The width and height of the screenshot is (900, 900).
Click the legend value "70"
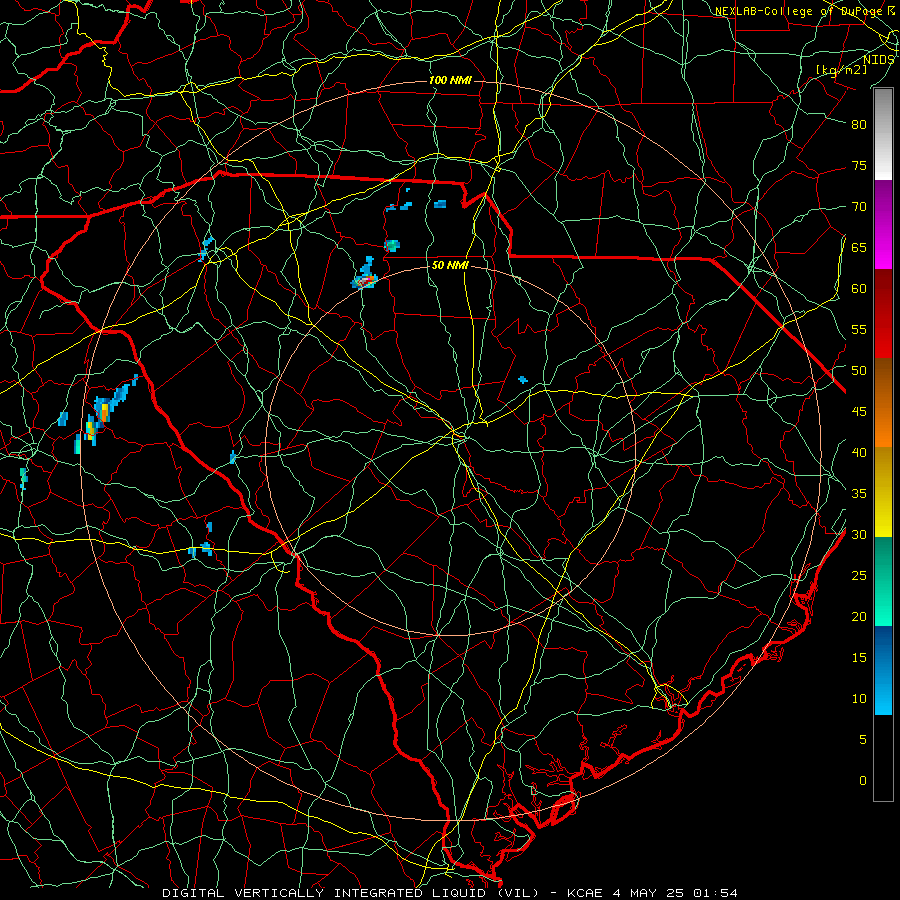859,207
